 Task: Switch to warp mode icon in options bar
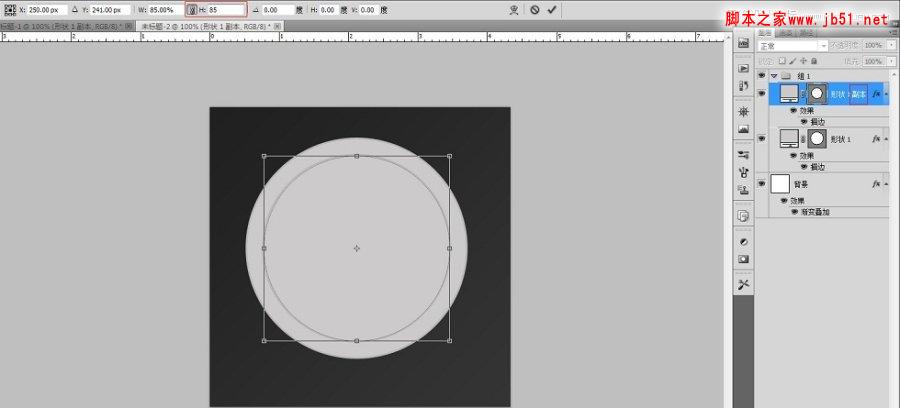coord(514,10)
